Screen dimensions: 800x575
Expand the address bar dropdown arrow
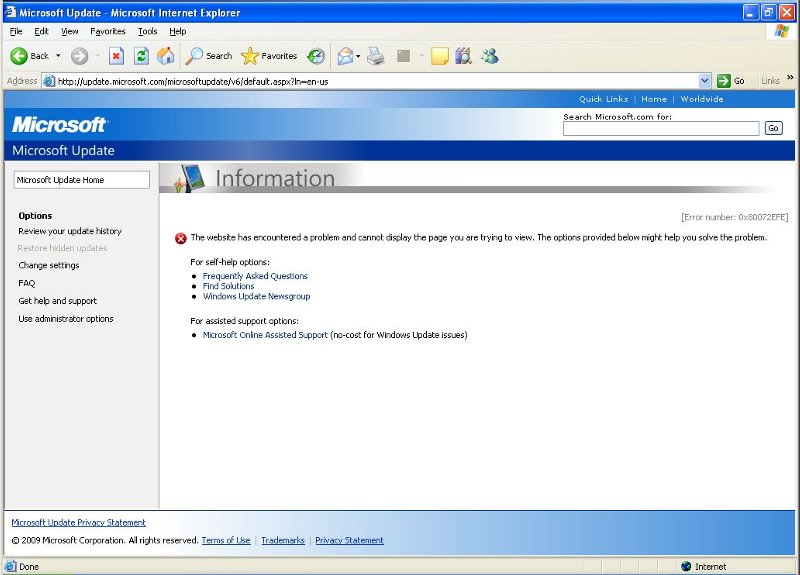(x=705, y=81)
